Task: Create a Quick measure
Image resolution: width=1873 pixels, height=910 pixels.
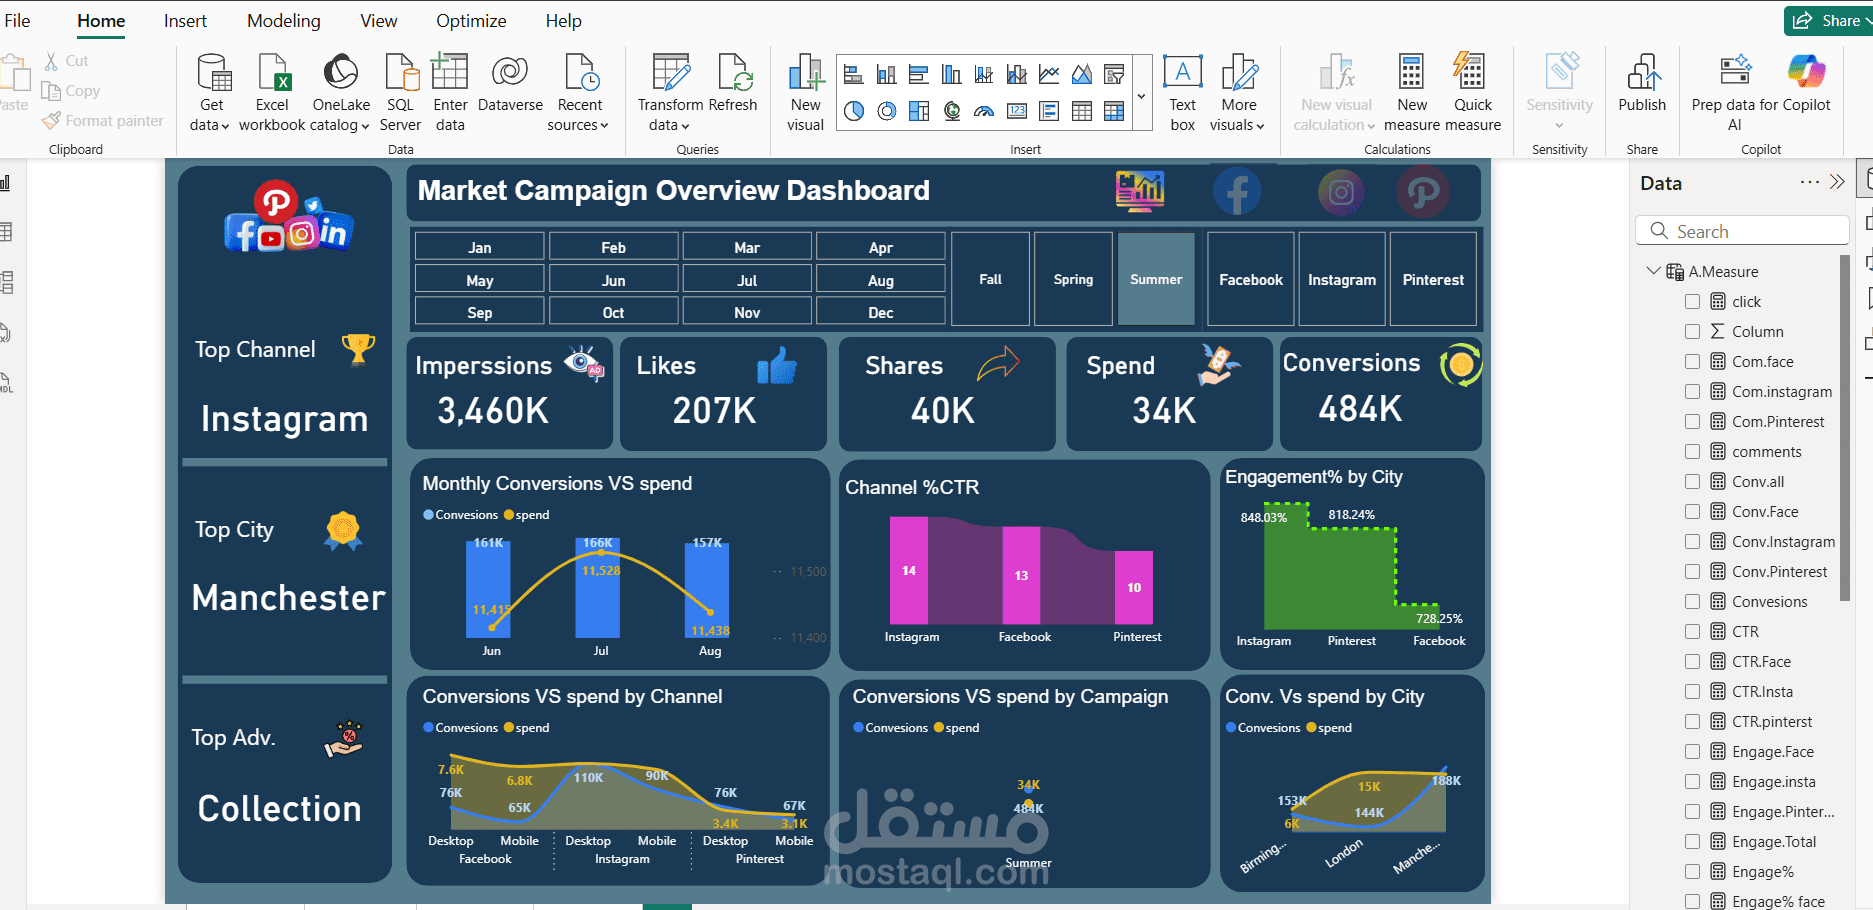Action: click(x=1472, y=92)
